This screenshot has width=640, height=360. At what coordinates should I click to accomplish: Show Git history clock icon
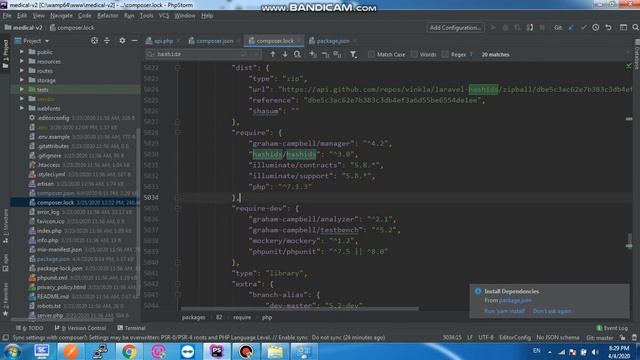pyautogui.click(x=596, y=28)
